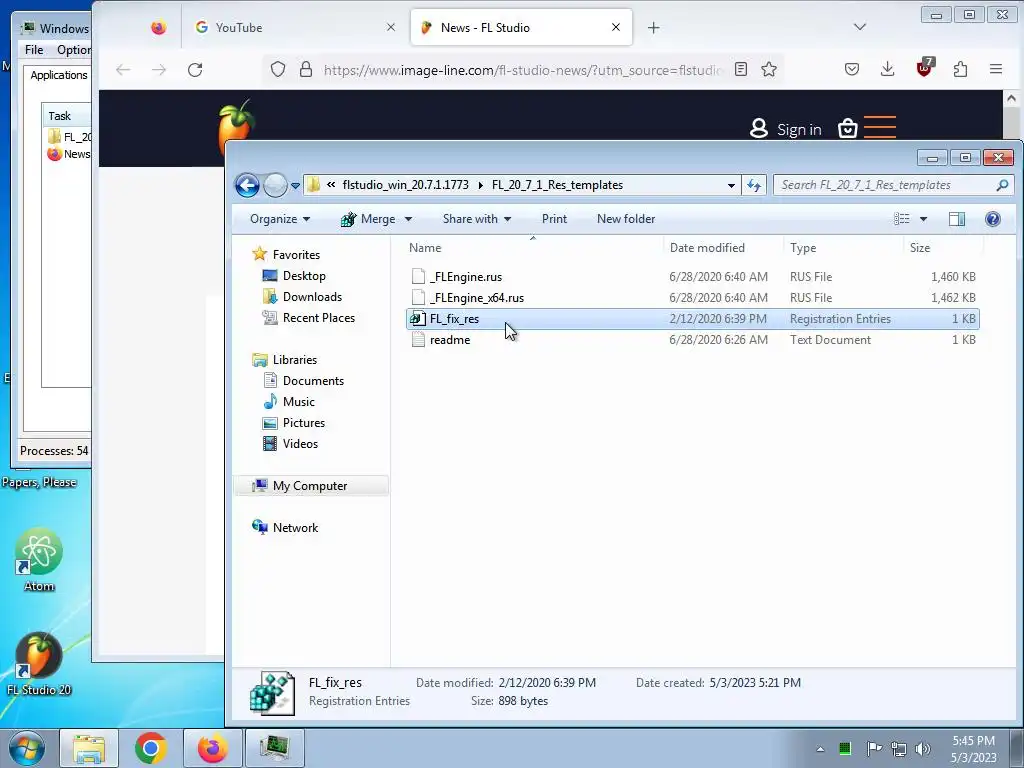Expand the address bar history dropdown

(x=731, y=185)
